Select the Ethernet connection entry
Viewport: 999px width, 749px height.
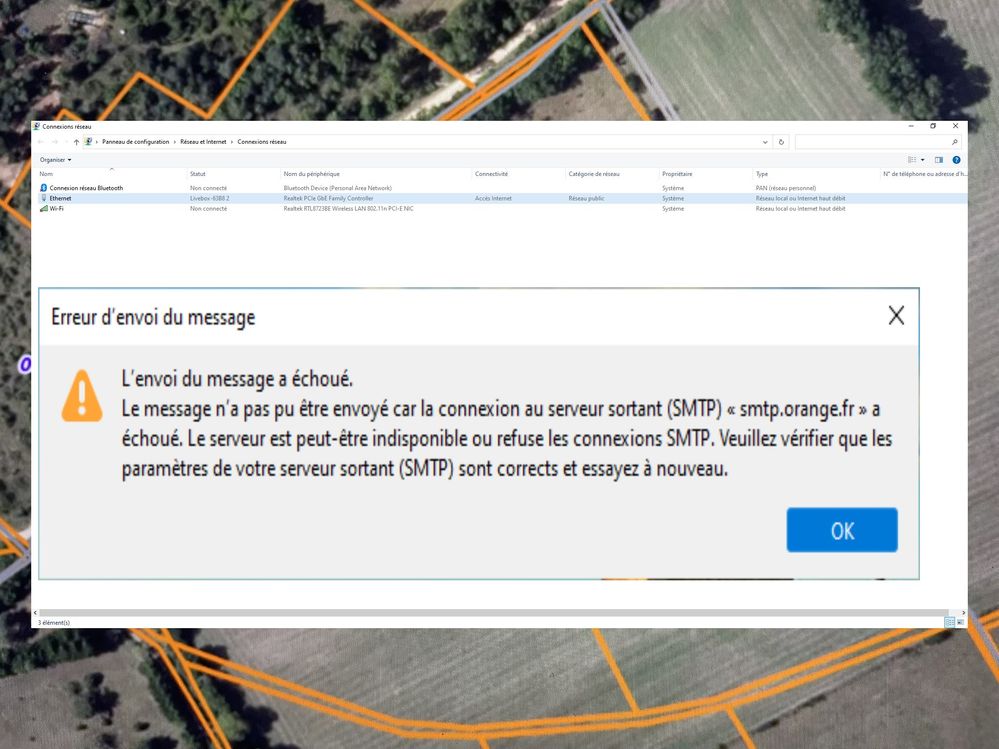[60, 198]
